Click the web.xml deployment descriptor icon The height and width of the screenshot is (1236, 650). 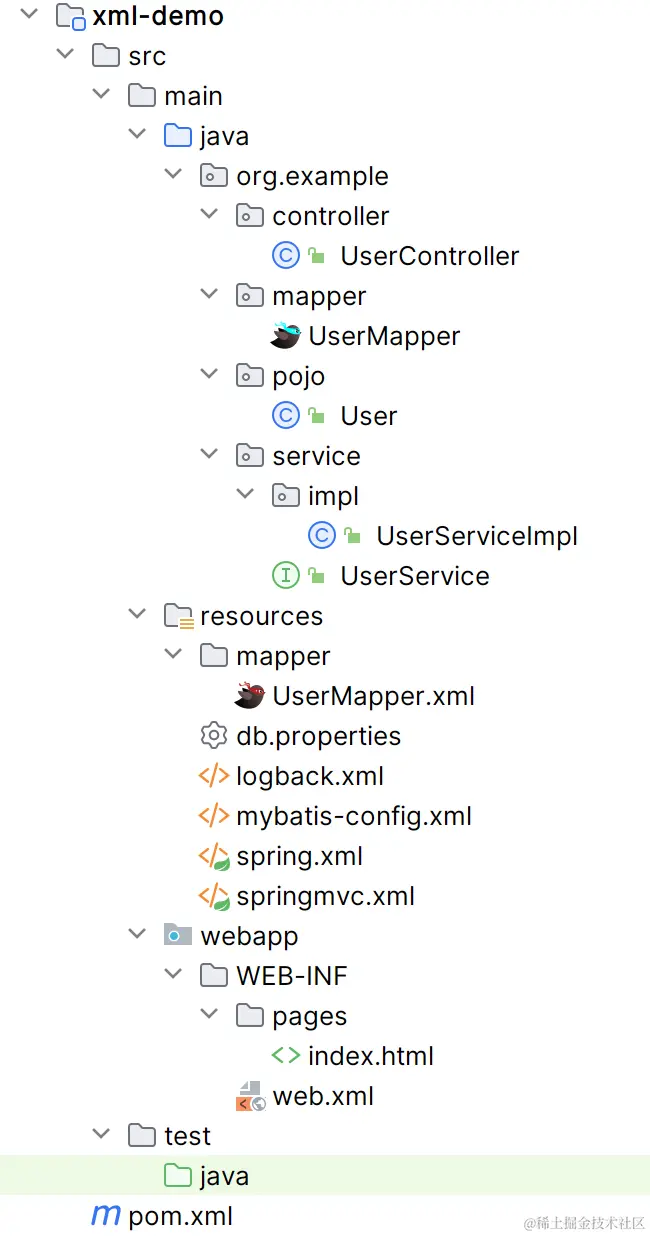249,1095
